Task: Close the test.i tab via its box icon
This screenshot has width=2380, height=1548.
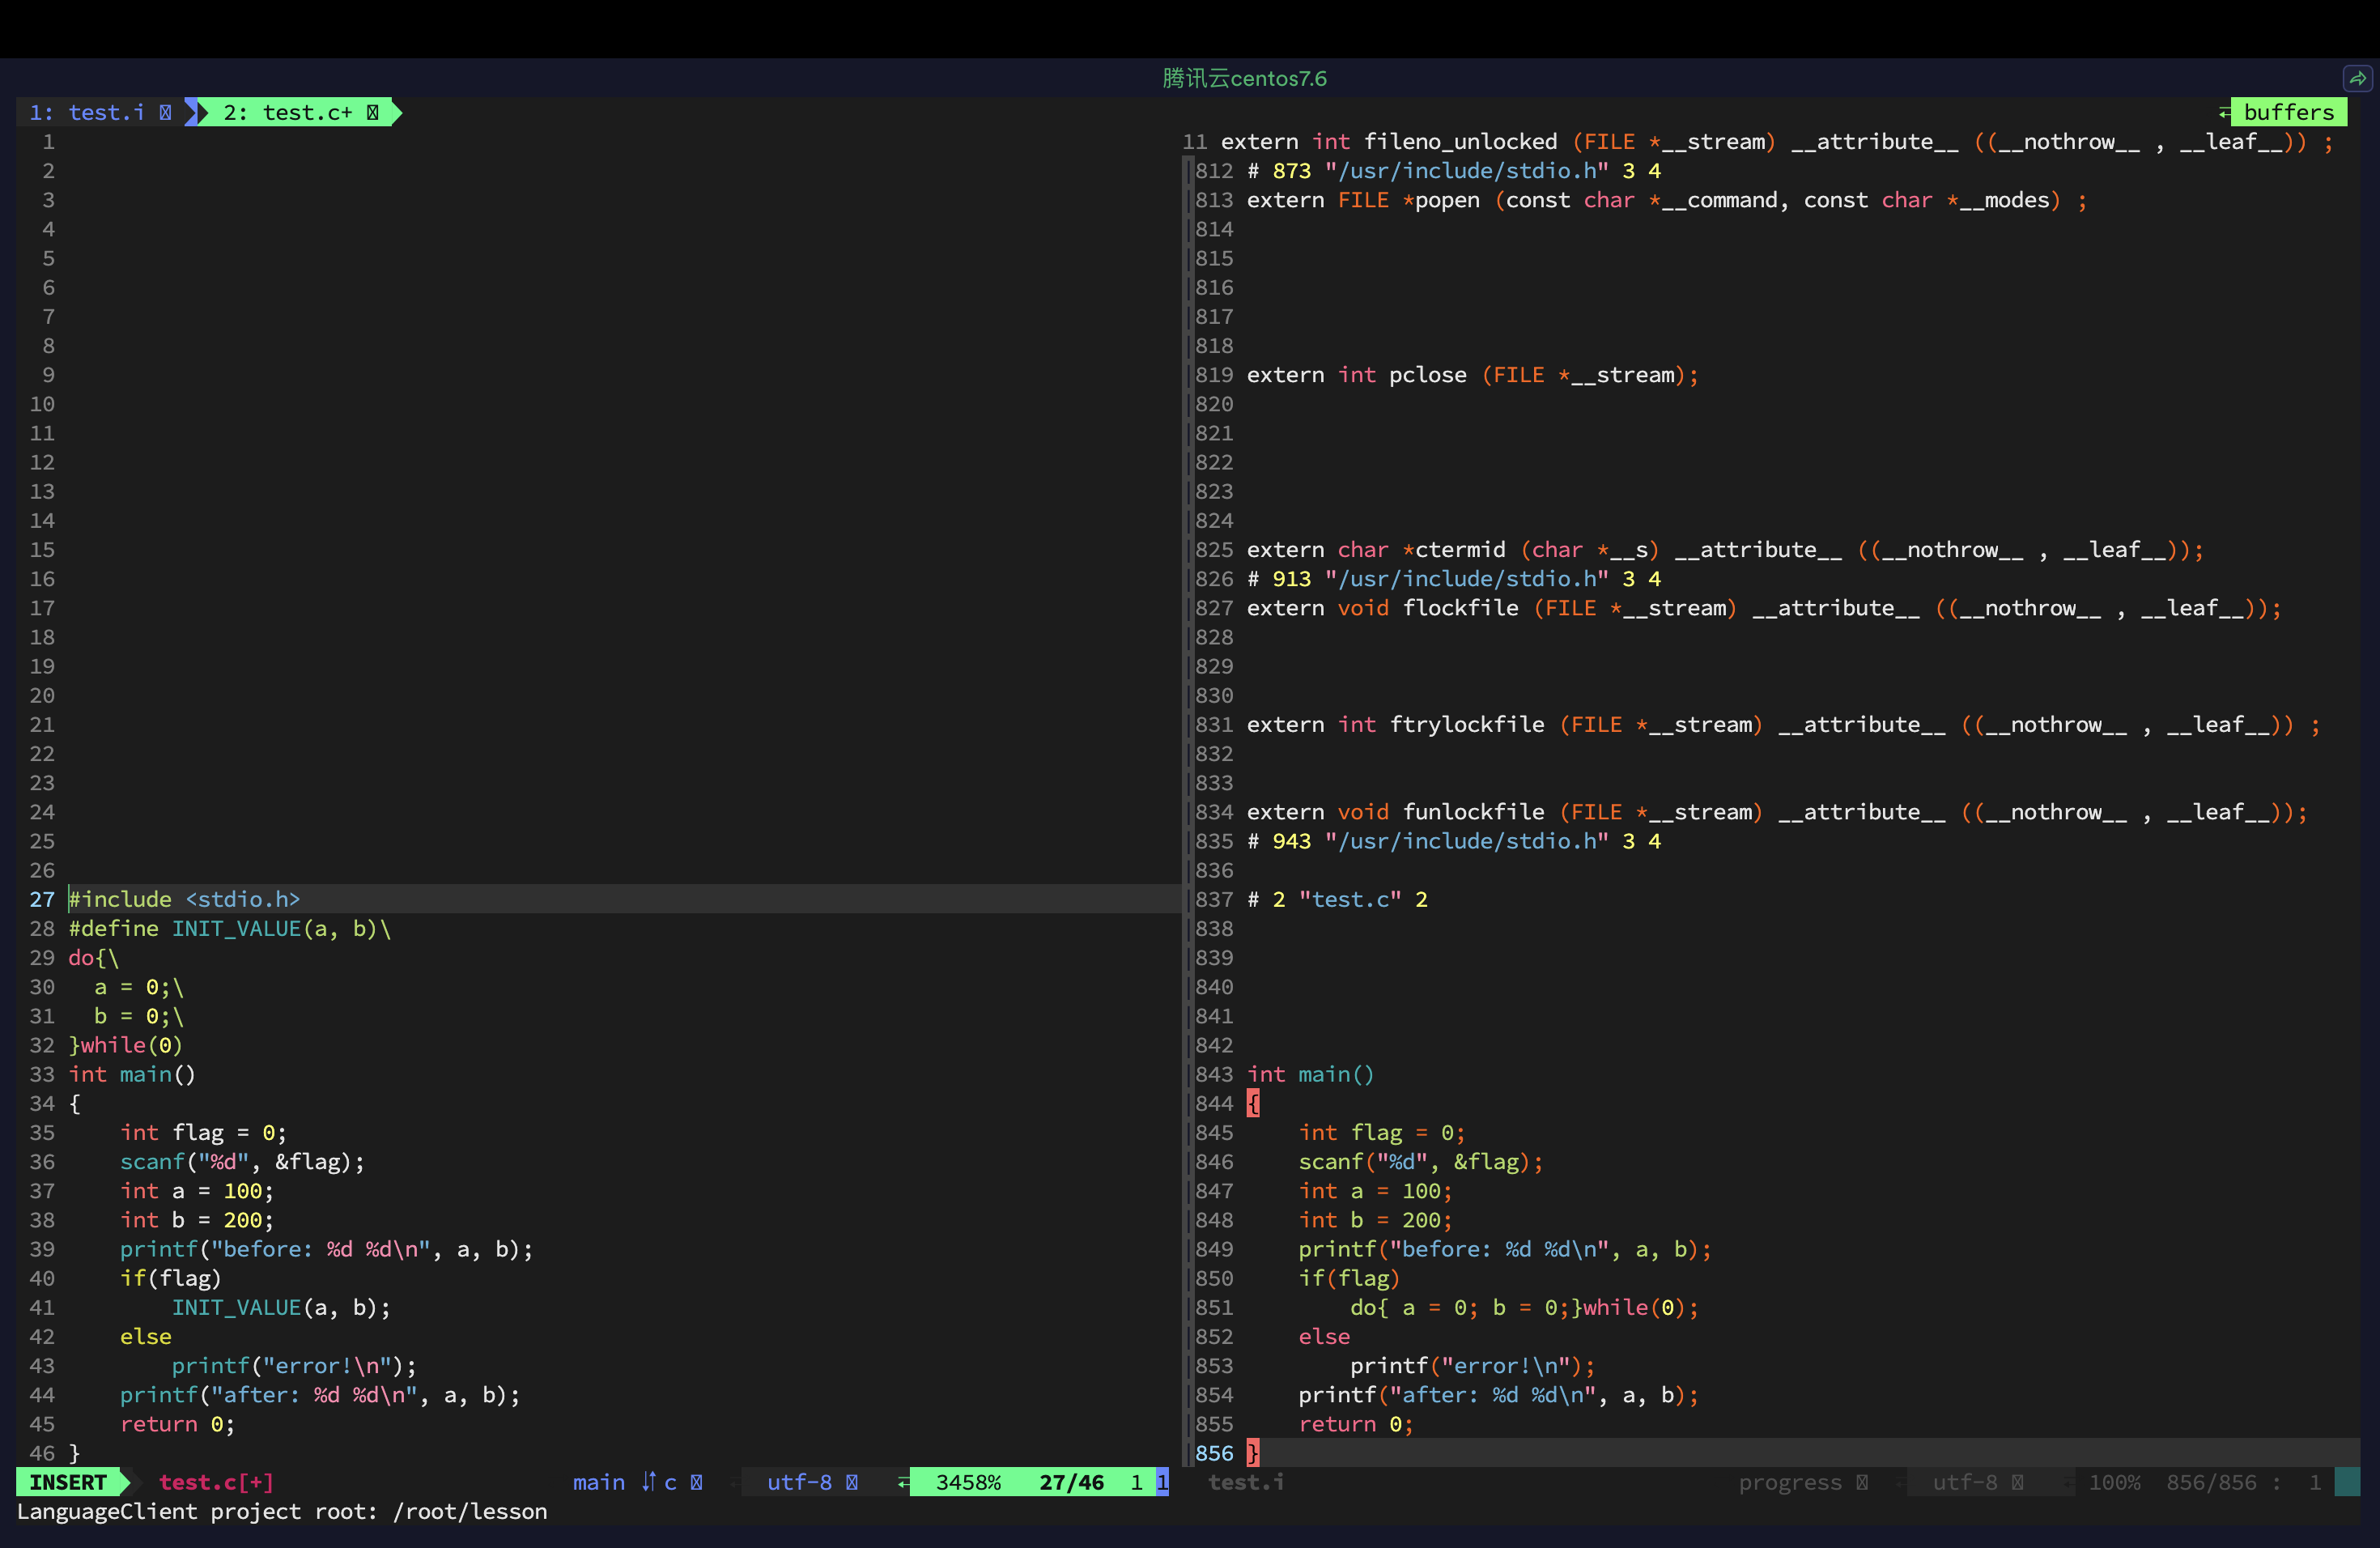Action: click(166, 112)
